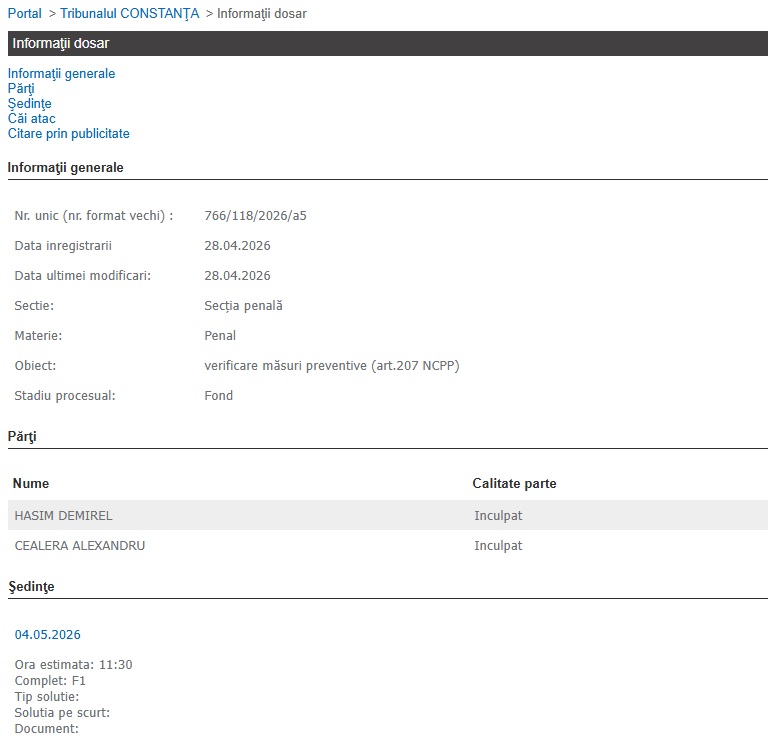Screen dimensions: 778x742
Task: Open the Tribunalul CONSTANȚA breadcrumb link
Action: pyautogui.click(x=130, y=14)
